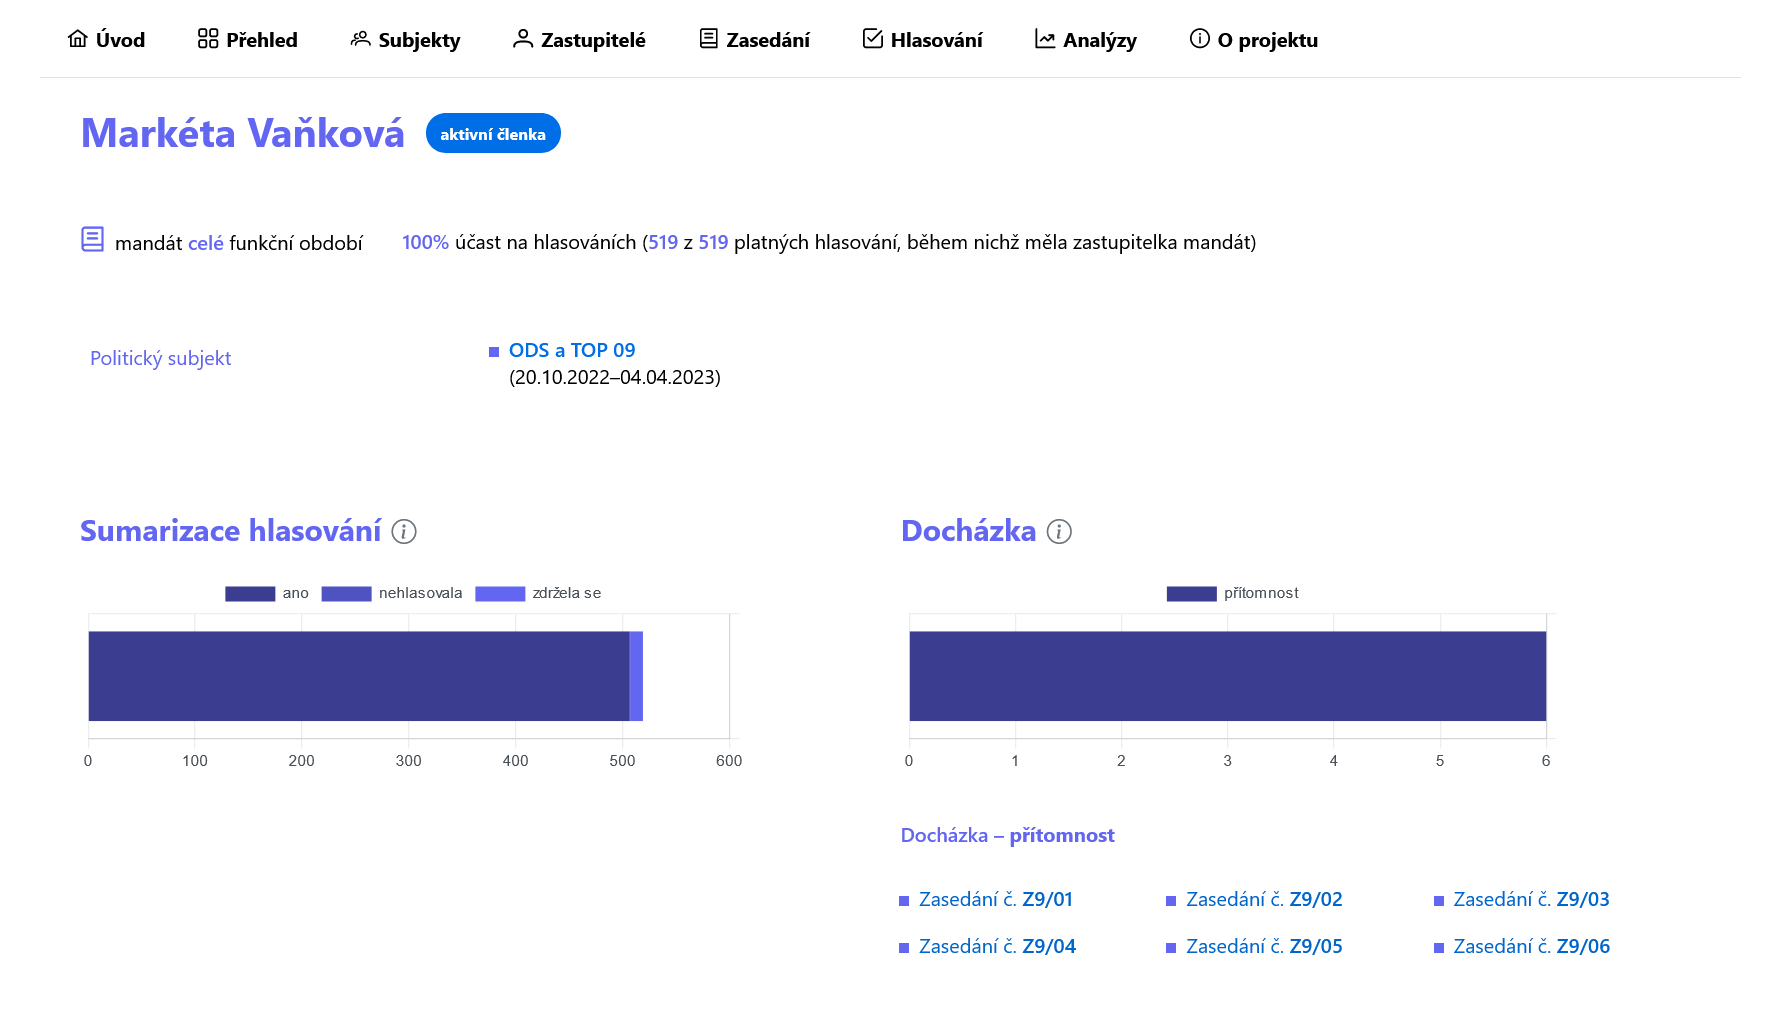The width and height of the screenshot is (1780, 1032).
Task: Open Zasedání č. Z9/03
Action: click(1531, 899)
